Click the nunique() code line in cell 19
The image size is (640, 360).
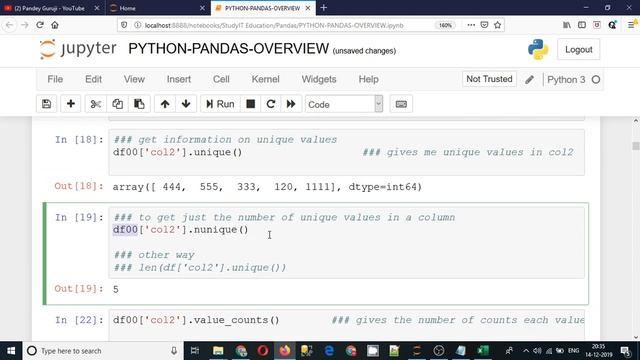click(x=180, y=230)
